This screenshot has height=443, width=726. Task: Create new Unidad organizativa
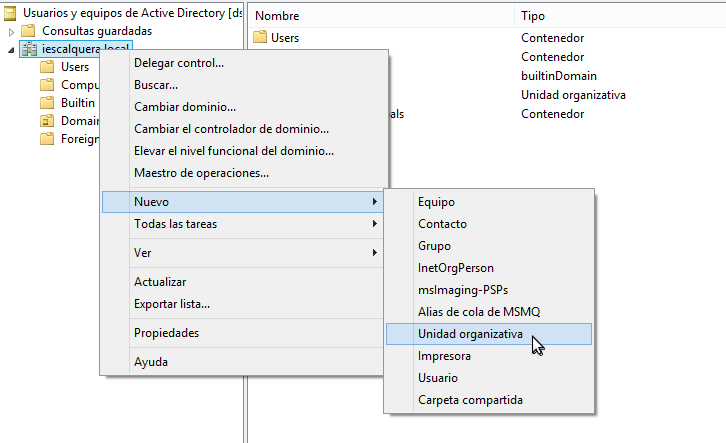click(x=489, y=334)
